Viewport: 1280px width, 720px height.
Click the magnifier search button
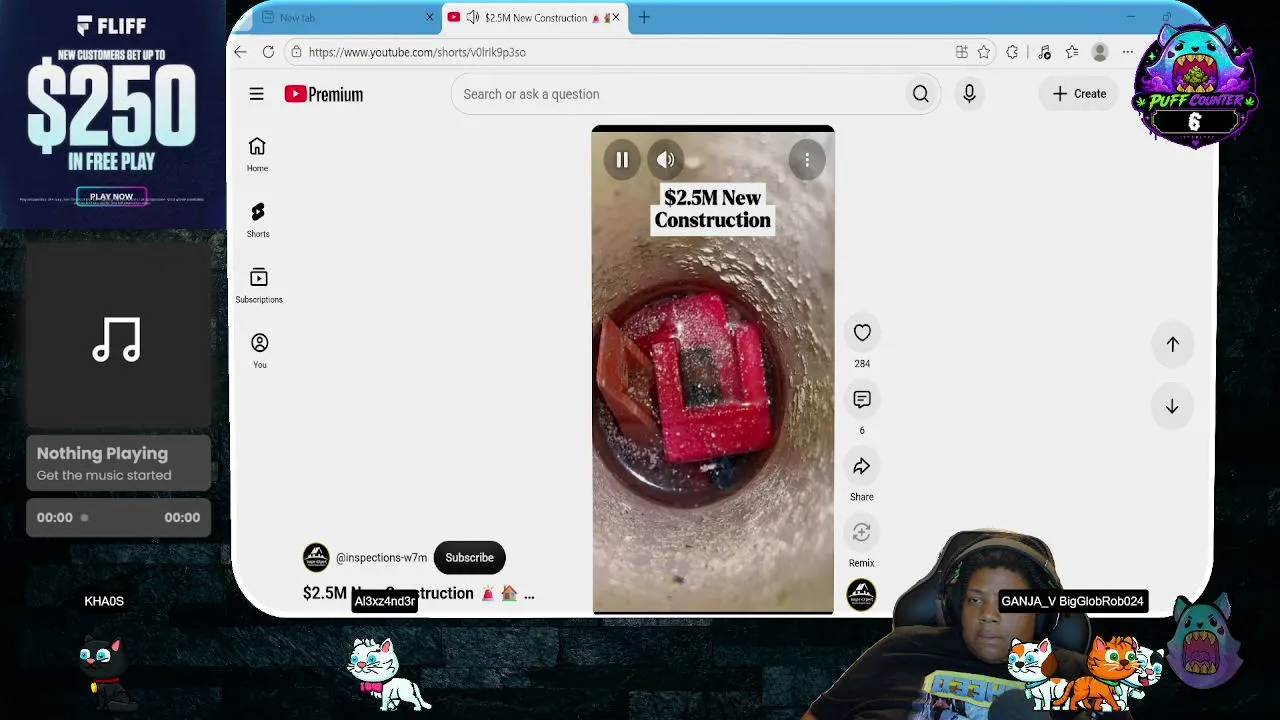pos(920,94)
